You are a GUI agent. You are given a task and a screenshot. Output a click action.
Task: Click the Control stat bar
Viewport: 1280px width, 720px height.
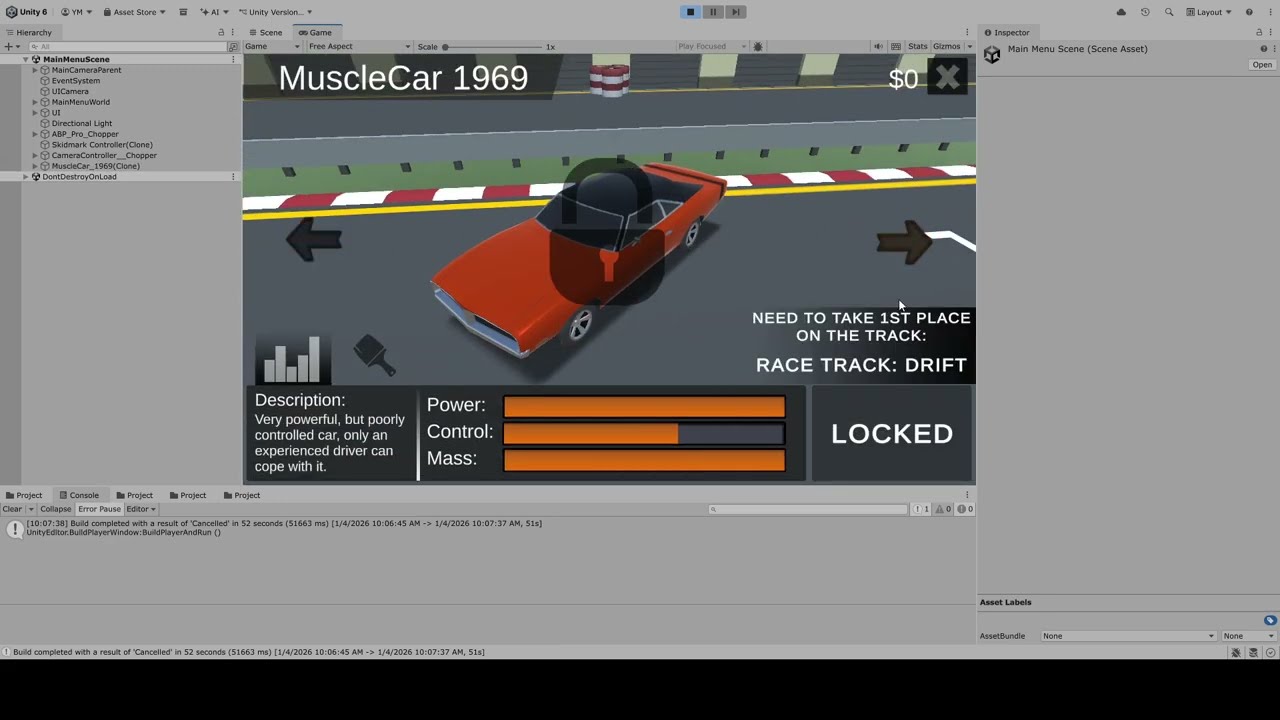[644, 433]
